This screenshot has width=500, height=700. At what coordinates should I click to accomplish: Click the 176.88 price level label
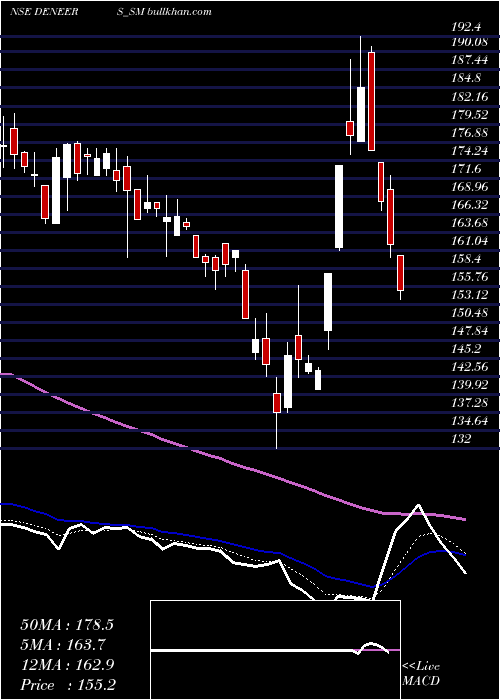(x=468, y=133)
